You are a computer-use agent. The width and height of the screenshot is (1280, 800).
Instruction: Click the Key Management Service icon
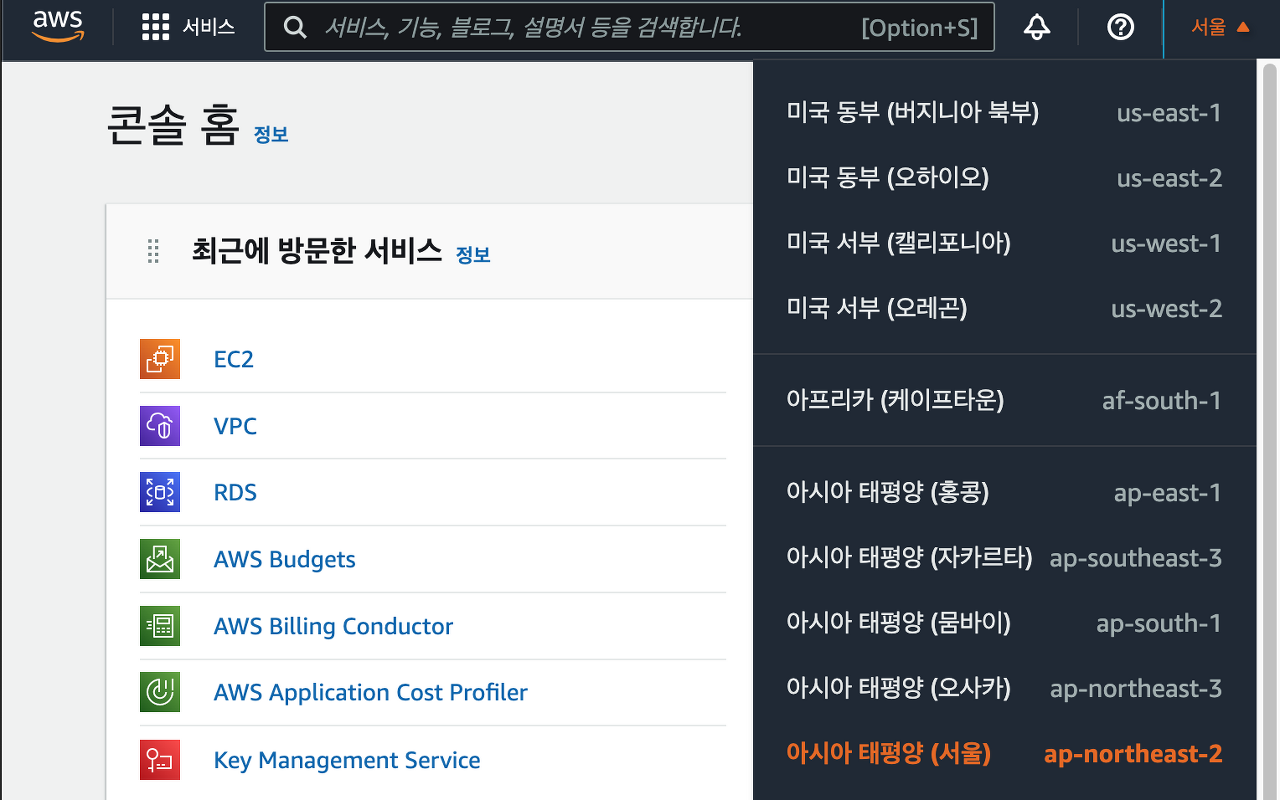click(x=160, y=760)
